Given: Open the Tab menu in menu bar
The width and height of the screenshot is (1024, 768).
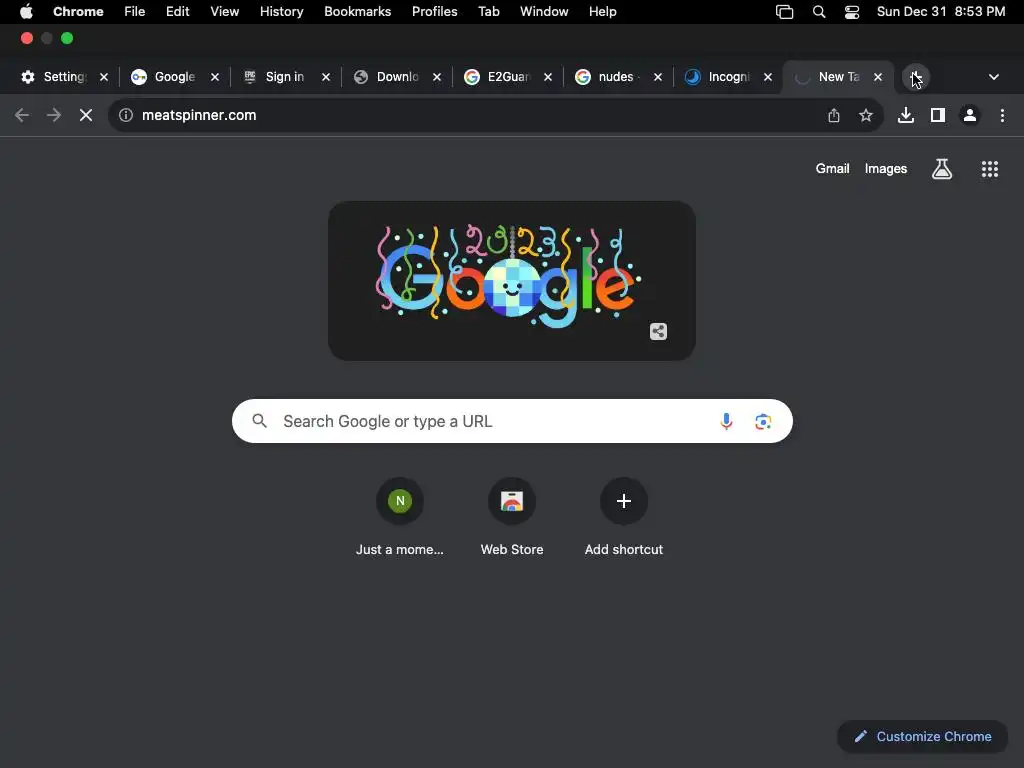Looking at the screenshot, I should click(x=488, y=12).
